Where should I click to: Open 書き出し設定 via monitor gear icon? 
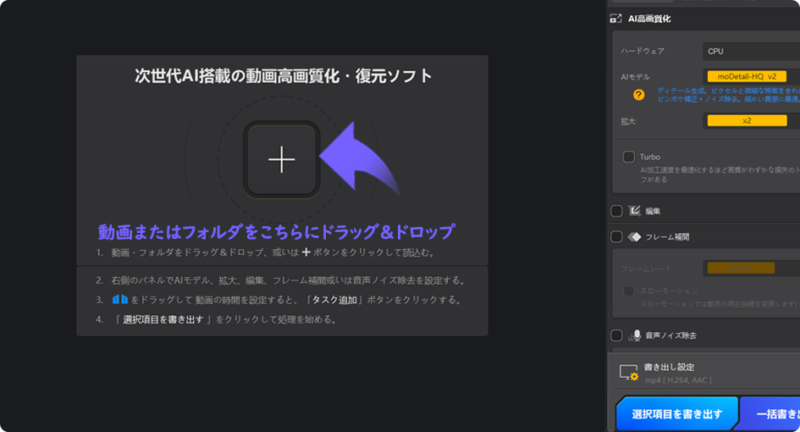coord(628,373)
